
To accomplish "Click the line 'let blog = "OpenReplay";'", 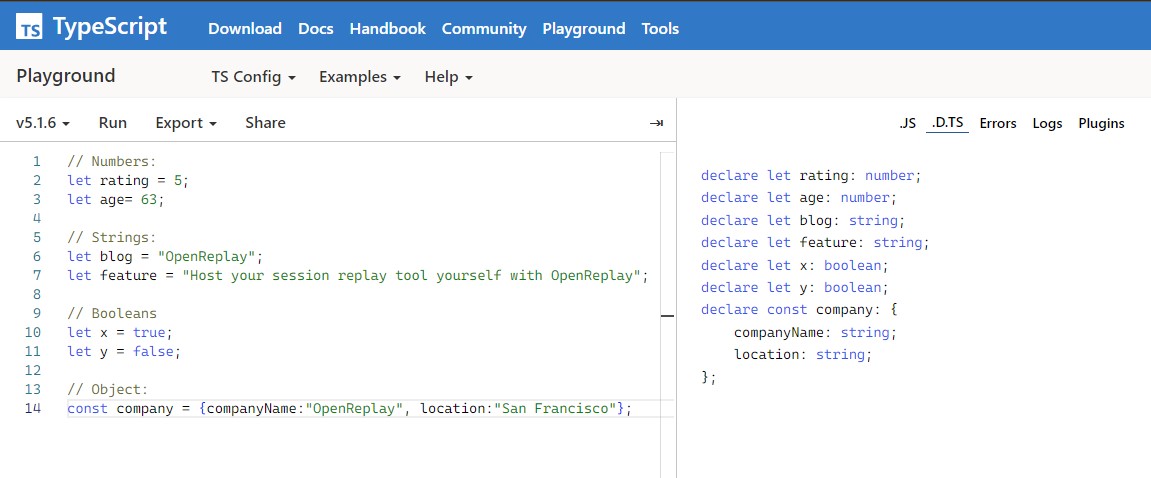I will click(x=164, y=256).
